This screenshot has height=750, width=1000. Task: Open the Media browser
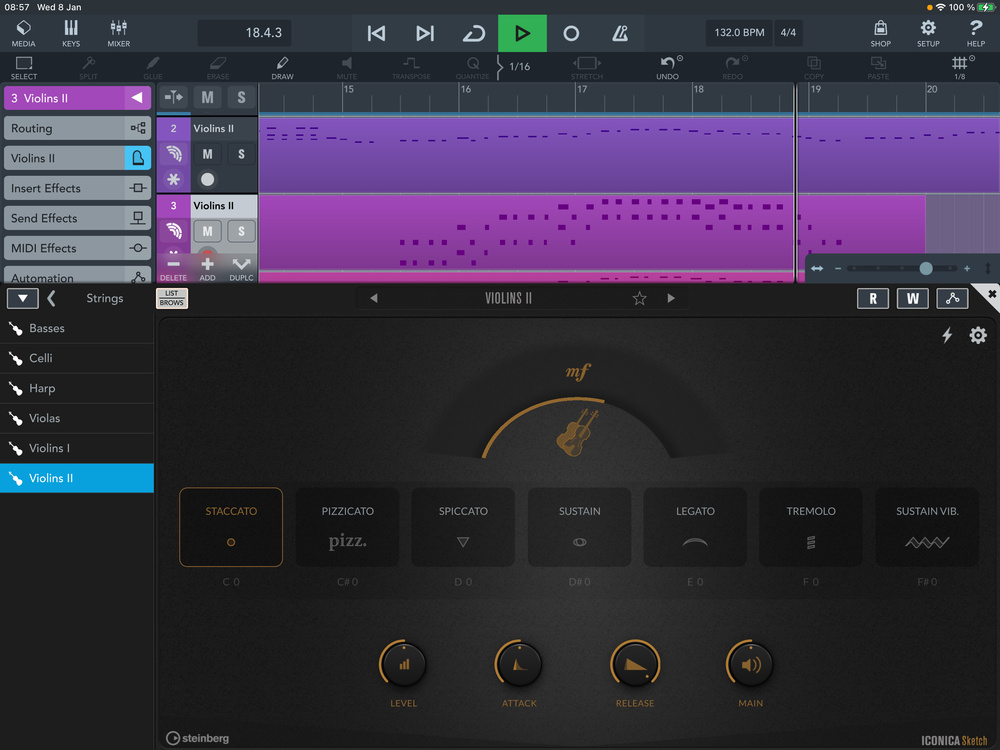tap(24, 33)
